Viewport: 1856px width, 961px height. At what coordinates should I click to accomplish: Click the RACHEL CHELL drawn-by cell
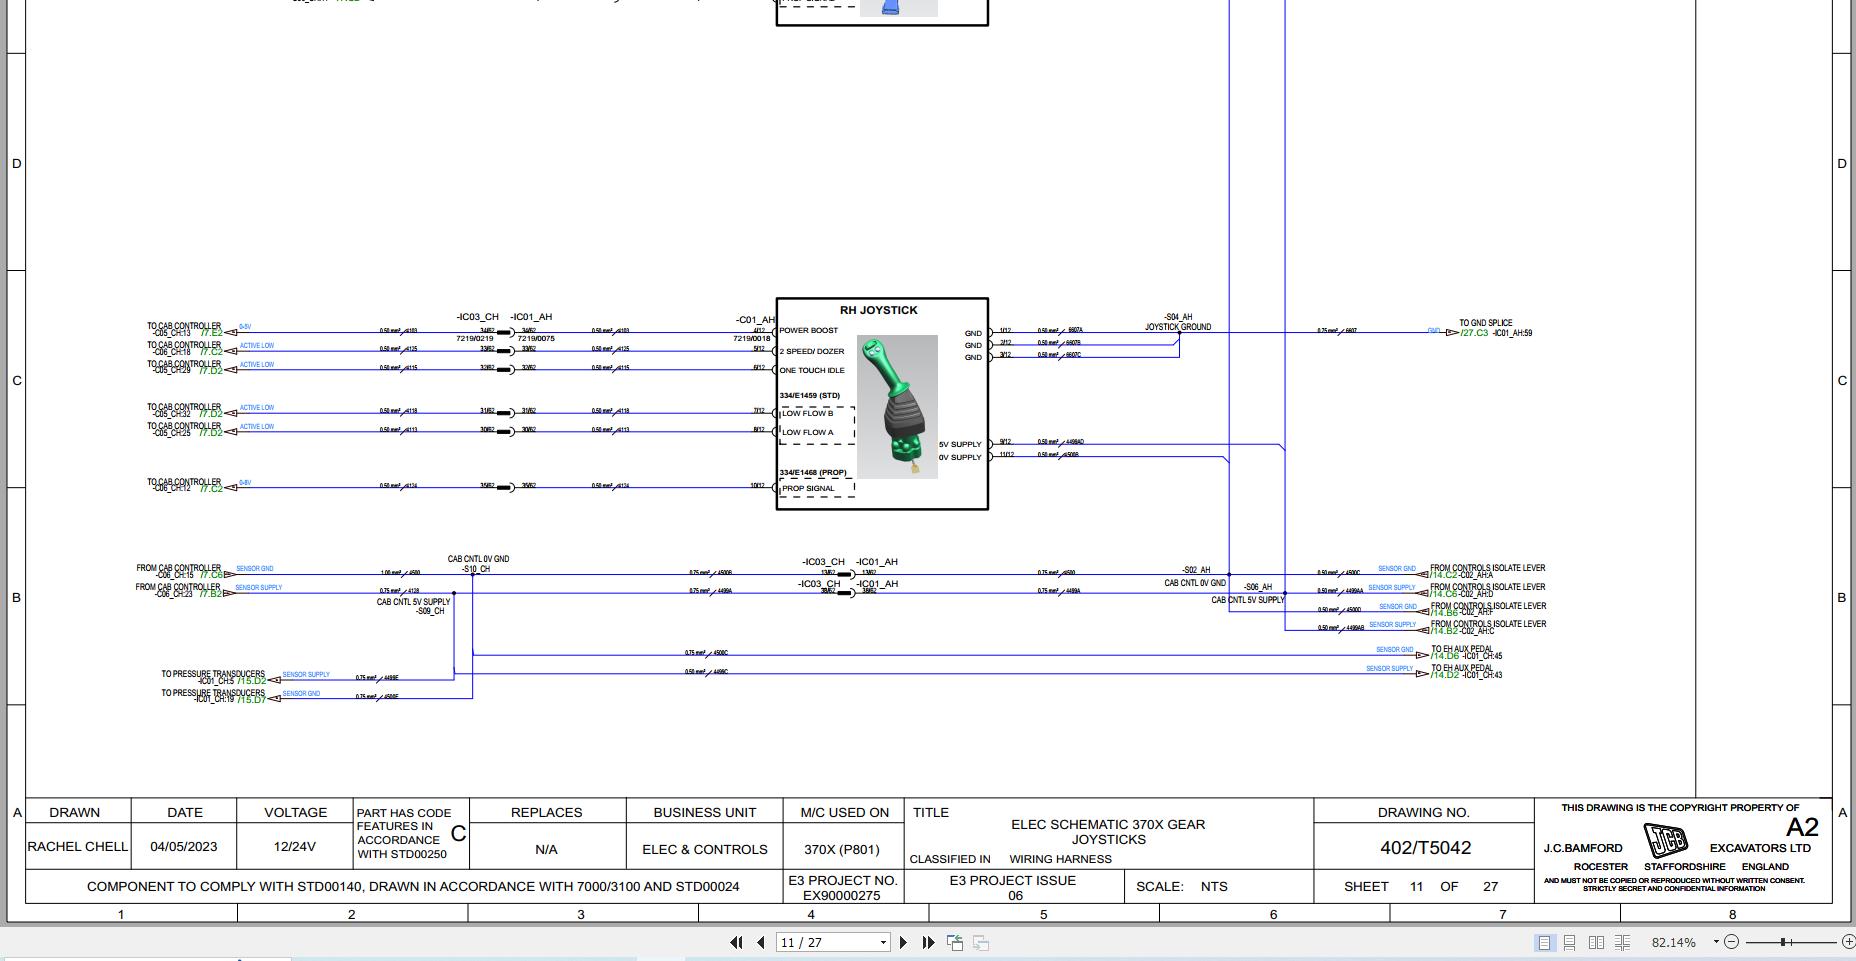[77, 846]
